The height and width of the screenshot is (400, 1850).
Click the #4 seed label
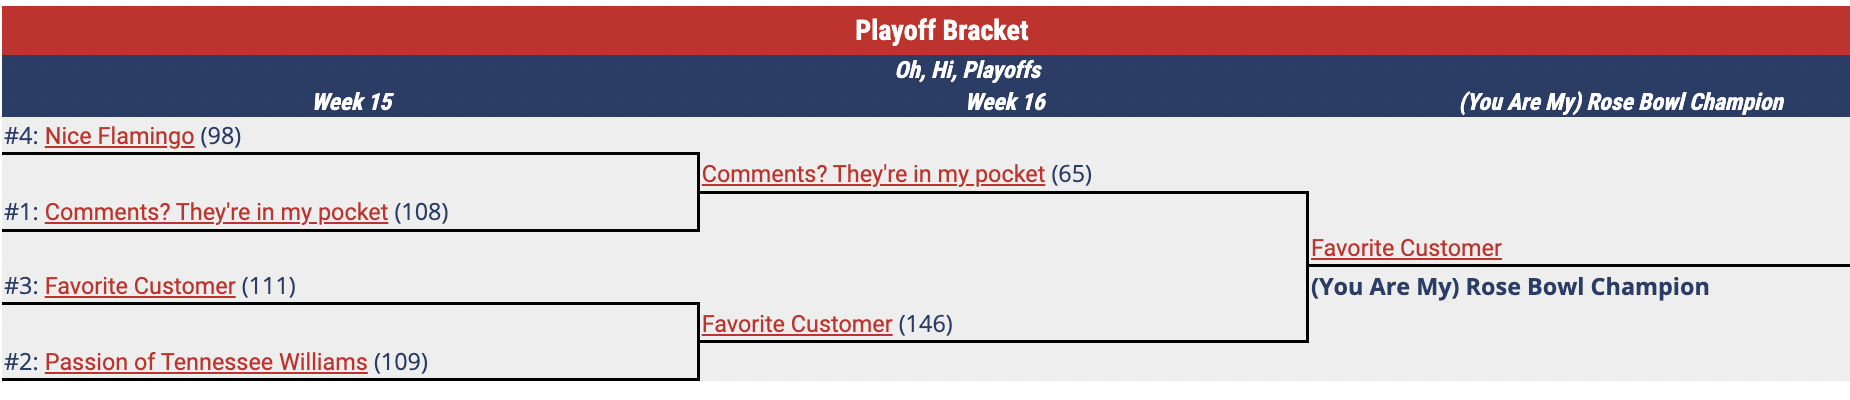(21, 136)
